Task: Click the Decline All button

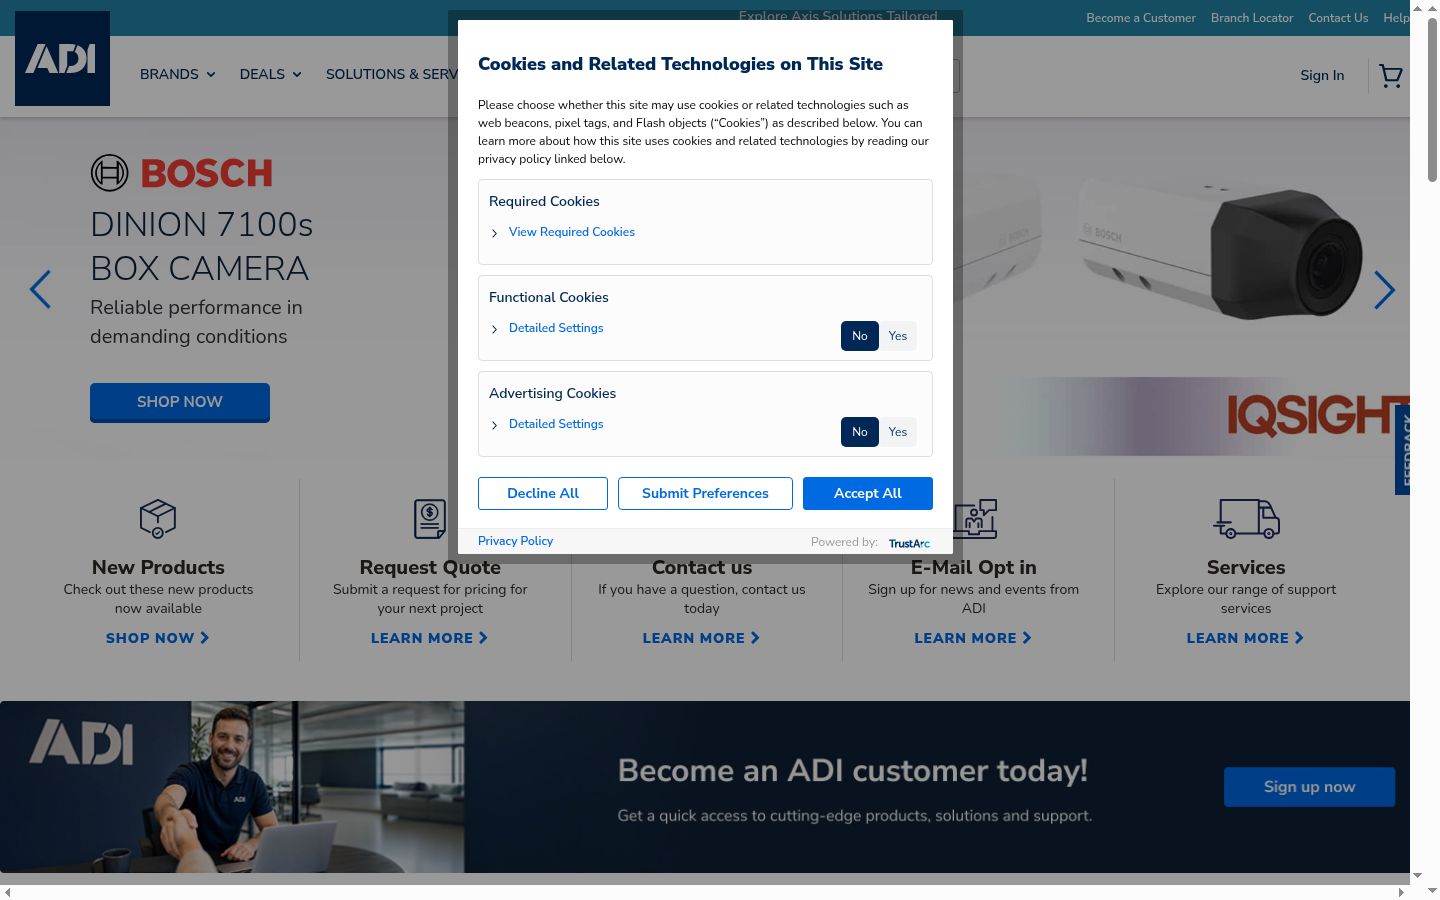Action: [x=543, y=493]
